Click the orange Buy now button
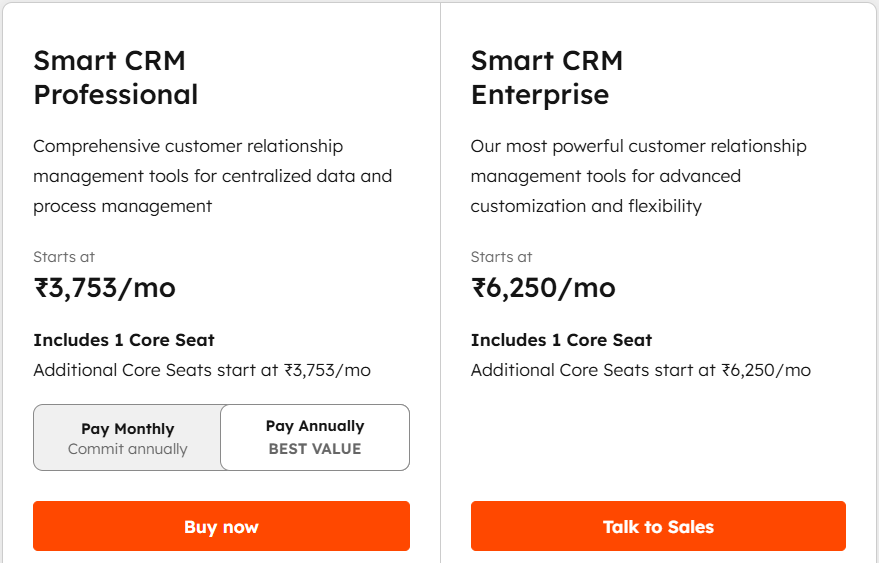This screenshot has width=879, height=563. point(221,526)
